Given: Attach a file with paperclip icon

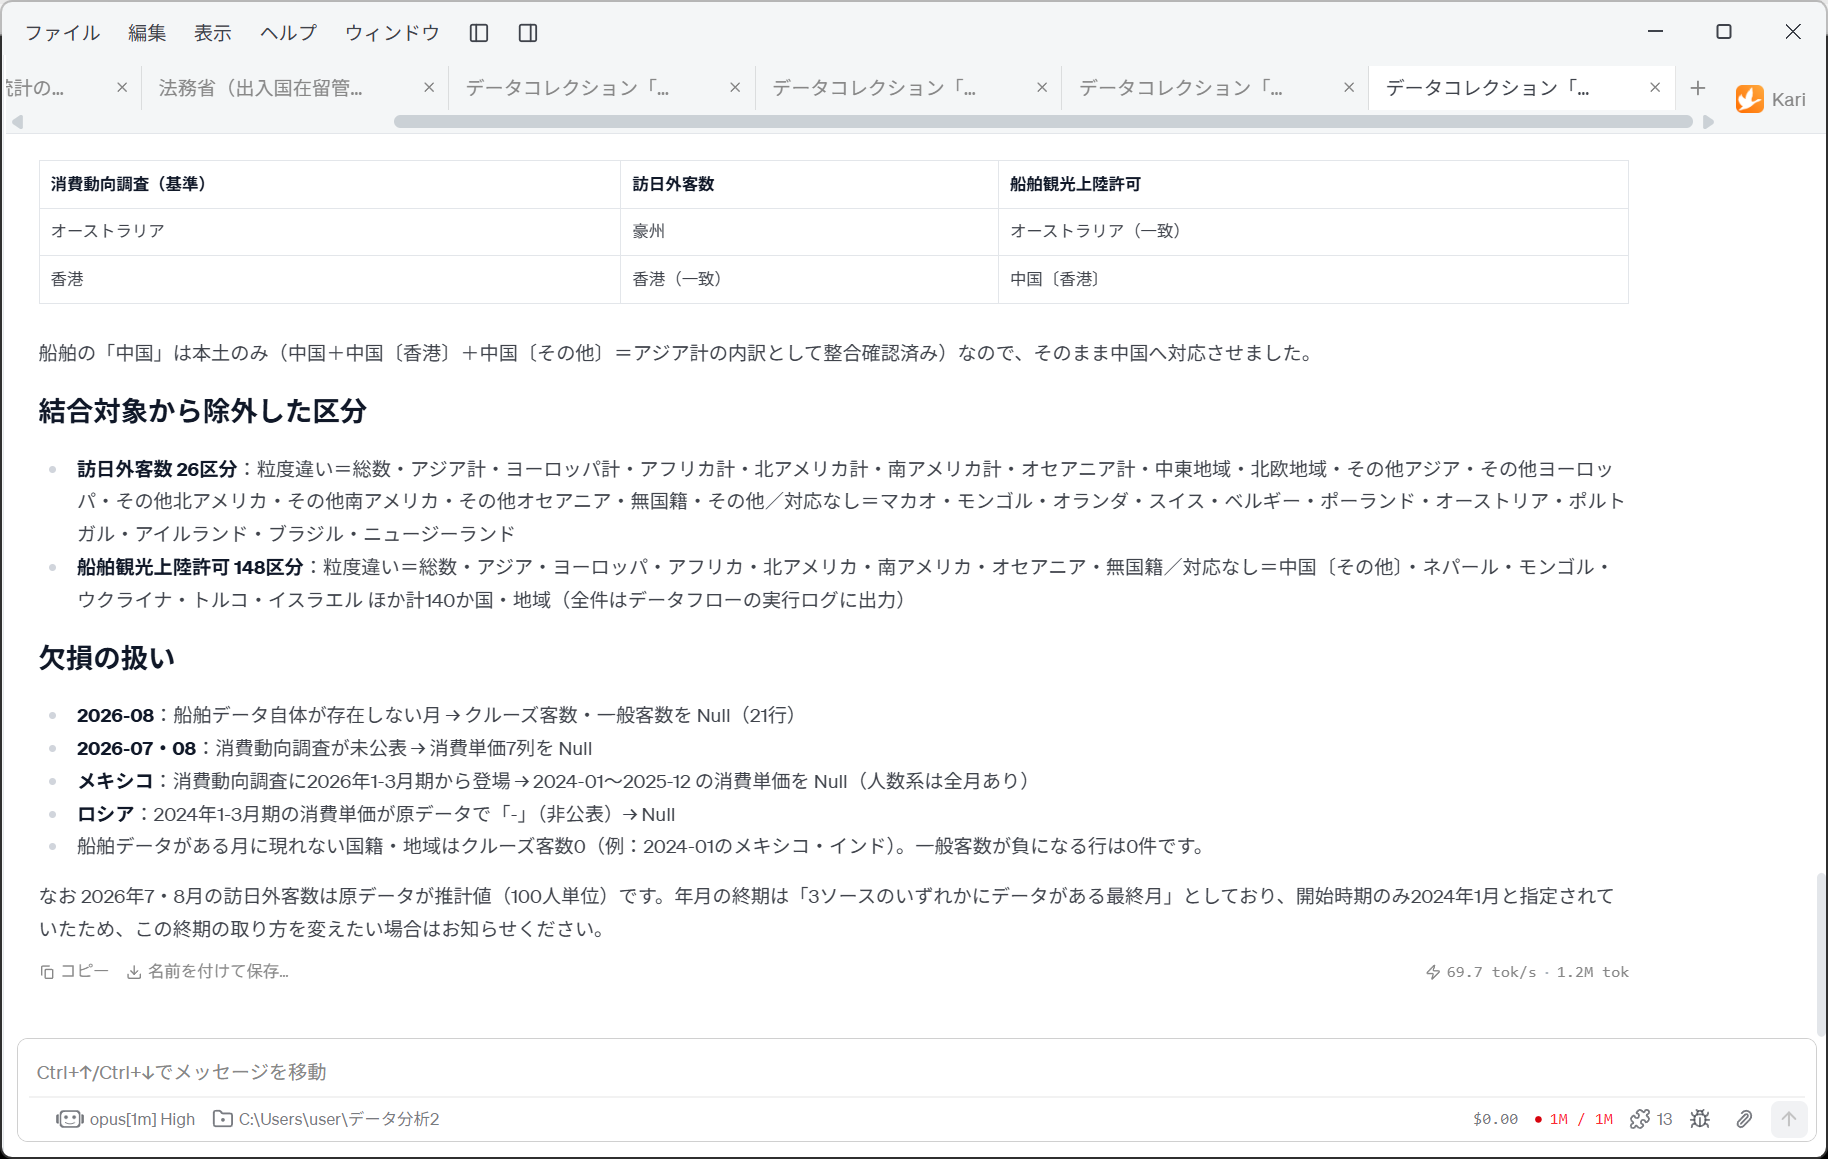Looking at the screenshot, I should coord(1744,1119).
